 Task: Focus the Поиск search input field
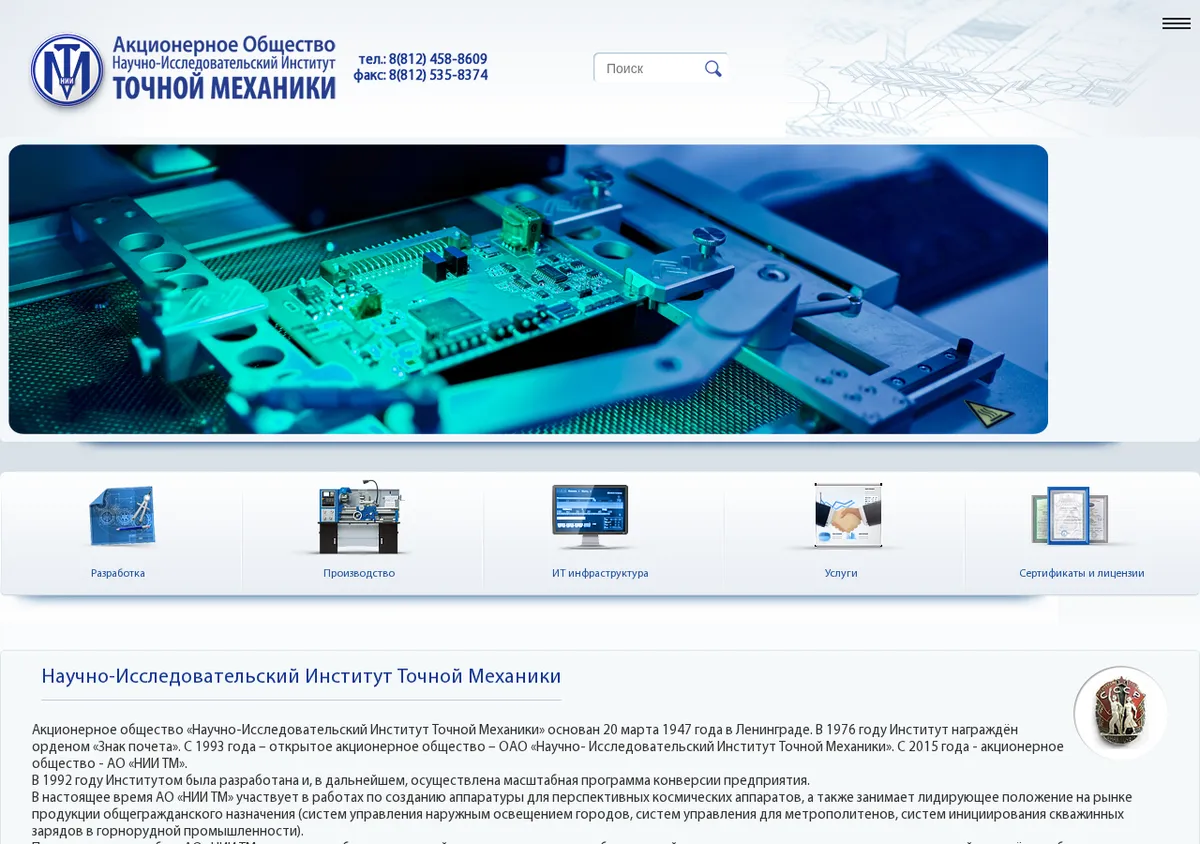tap(650, 68)
